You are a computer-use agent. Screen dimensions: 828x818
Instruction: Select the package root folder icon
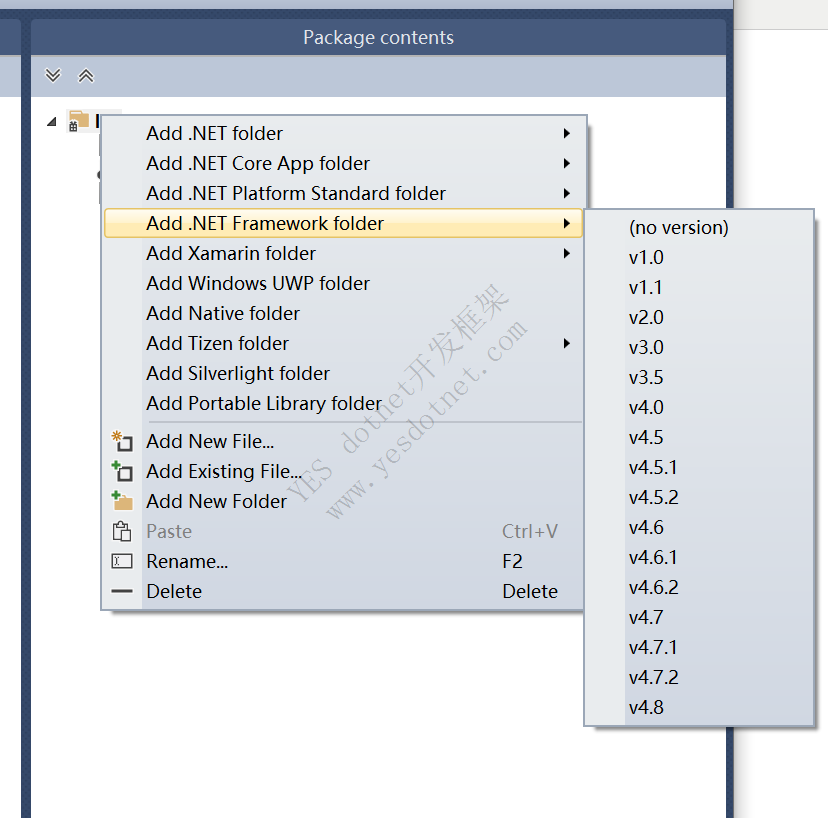(x=79, y=120)
